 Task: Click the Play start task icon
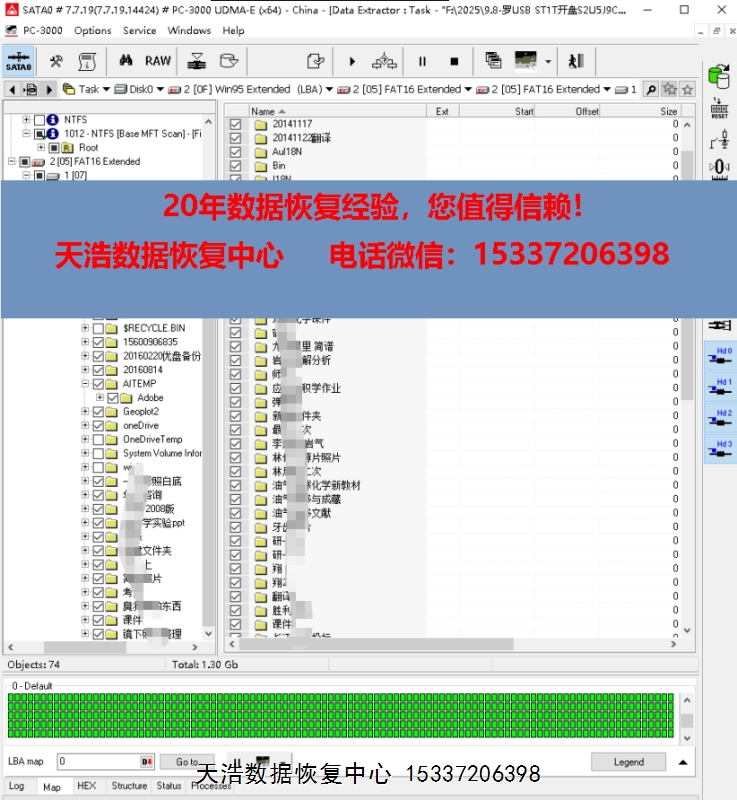(x=352, y=61)
